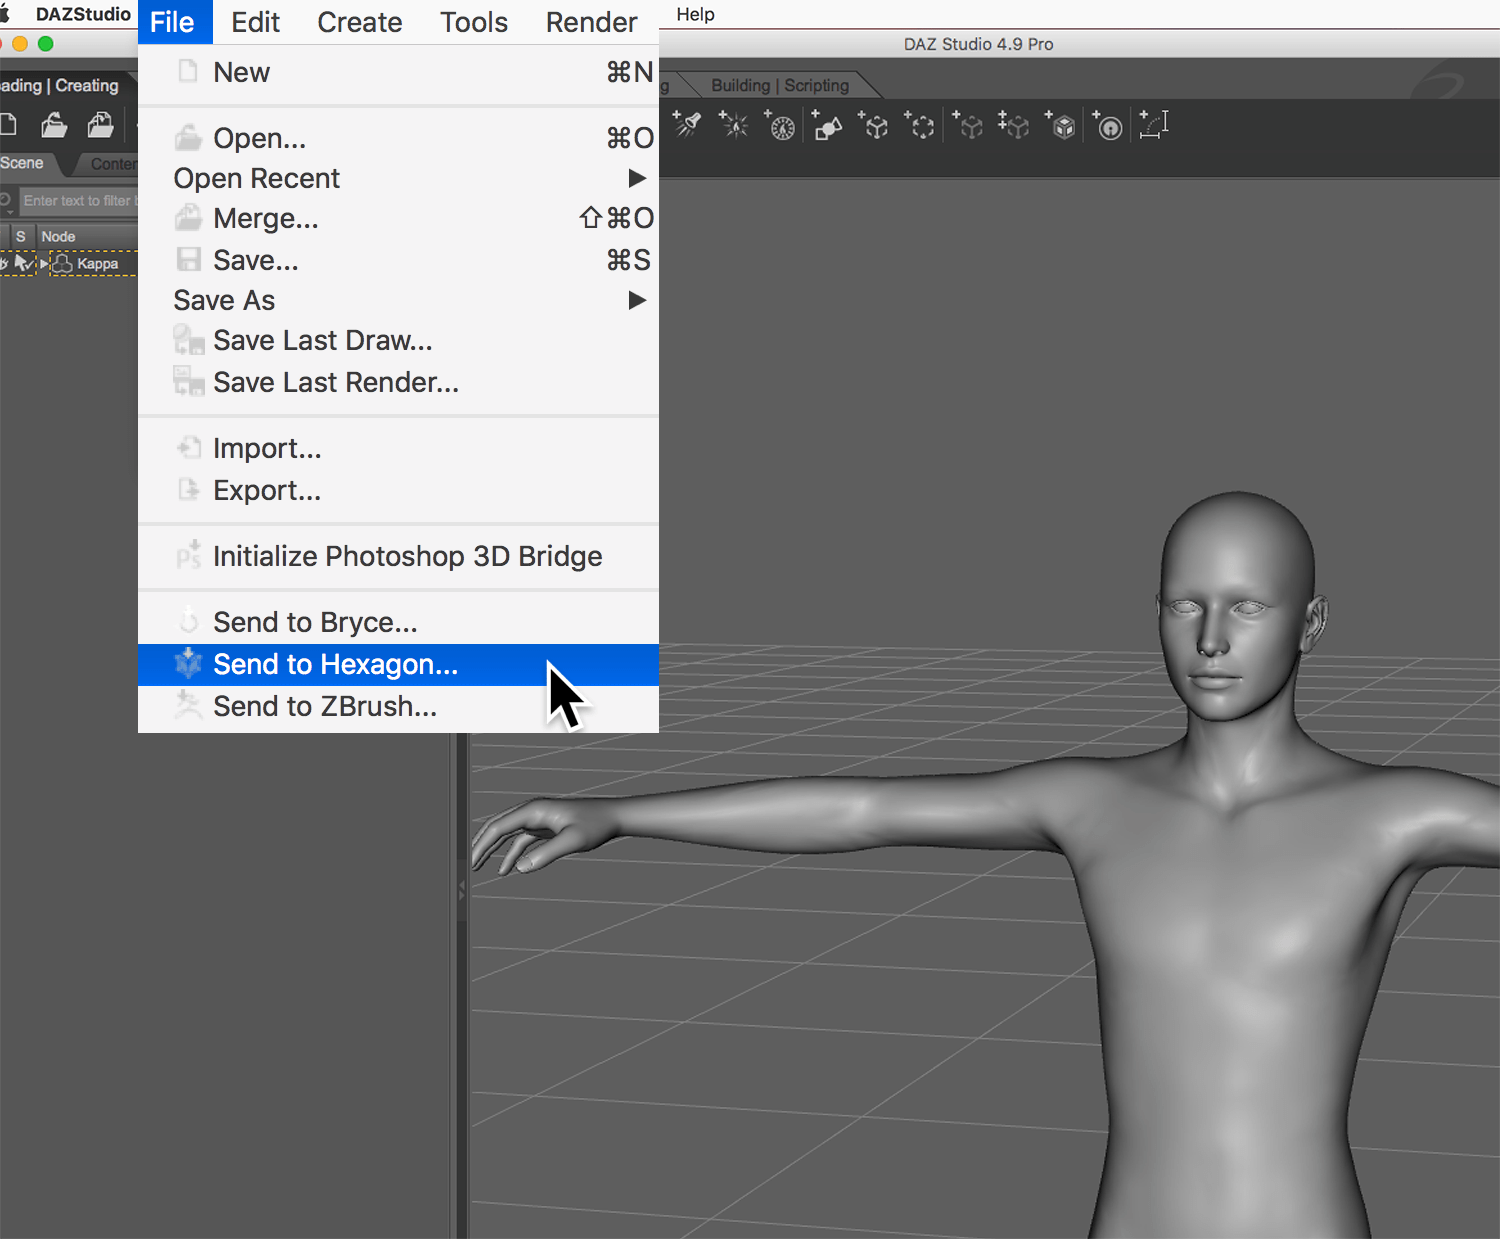Toggle visibility eye for Kappa node
The width and height of the screenshot is (1500, 1239).
pos(3,263)
